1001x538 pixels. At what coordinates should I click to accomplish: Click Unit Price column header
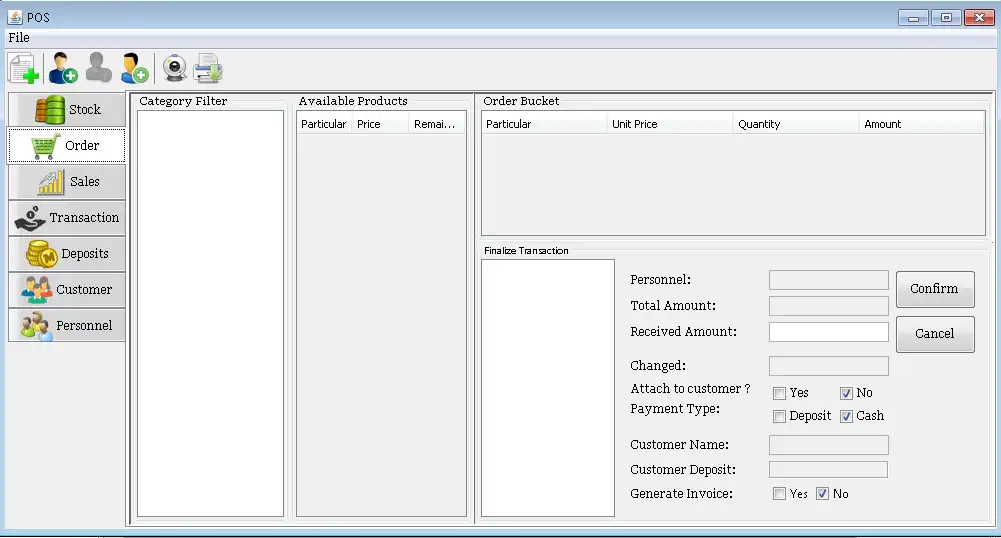670,124
